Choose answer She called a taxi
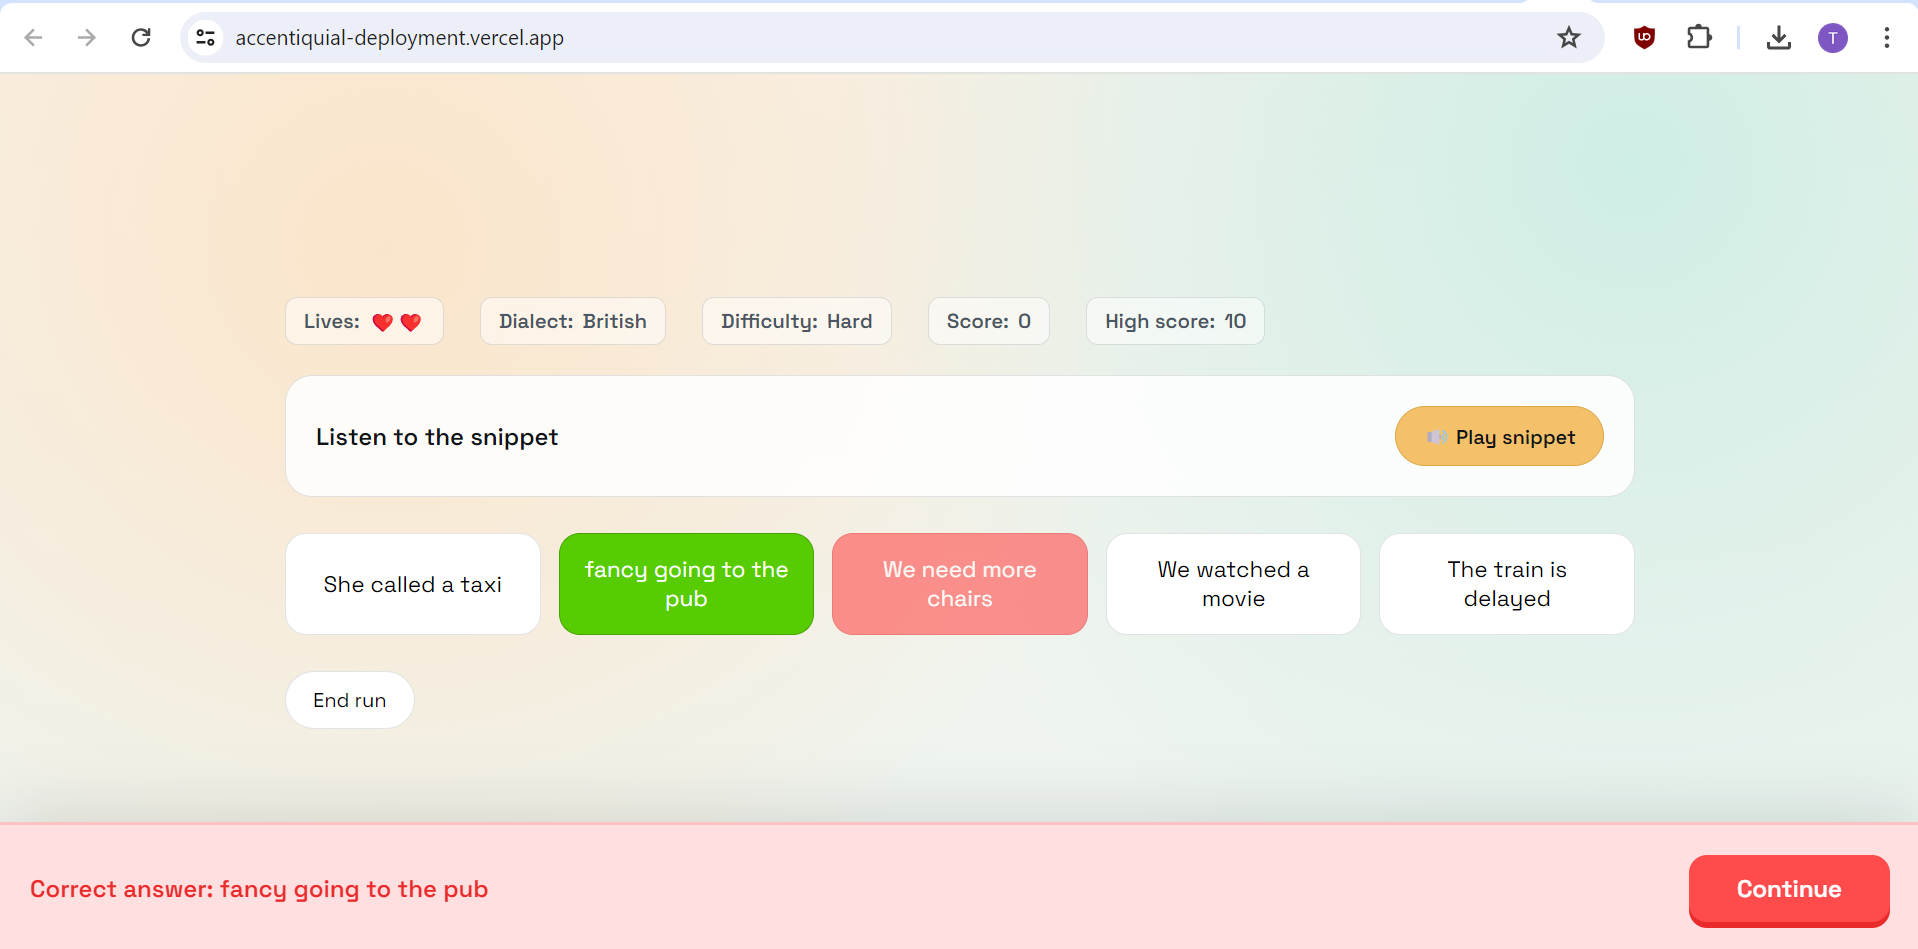 pyautogui.click(x=413, y=584)
